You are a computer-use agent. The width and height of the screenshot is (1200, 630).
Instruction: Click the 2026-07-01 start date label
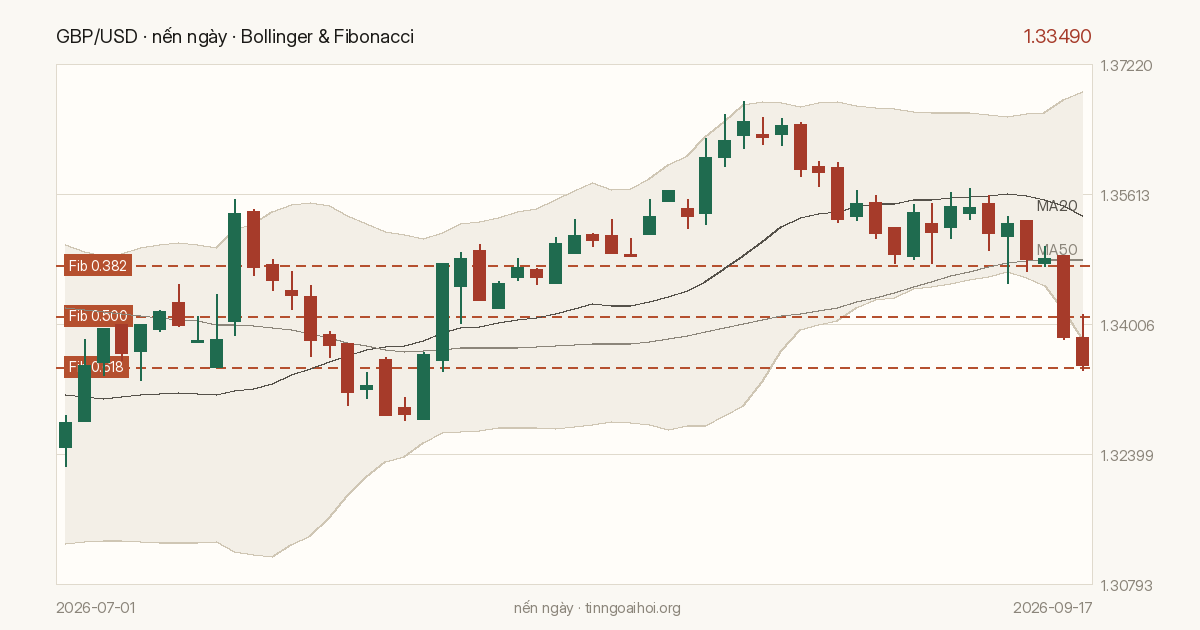pyautogui.click(x=96, y=608)
